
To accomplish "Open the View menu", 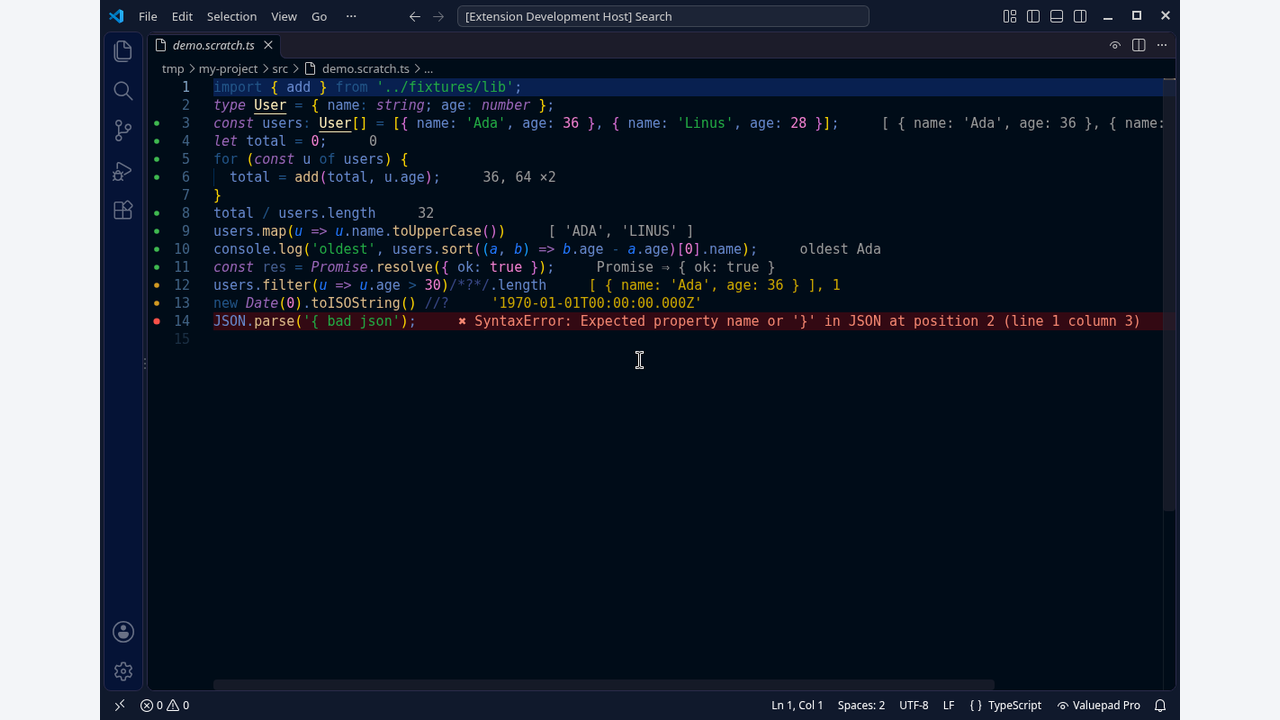I will [284, 16].
